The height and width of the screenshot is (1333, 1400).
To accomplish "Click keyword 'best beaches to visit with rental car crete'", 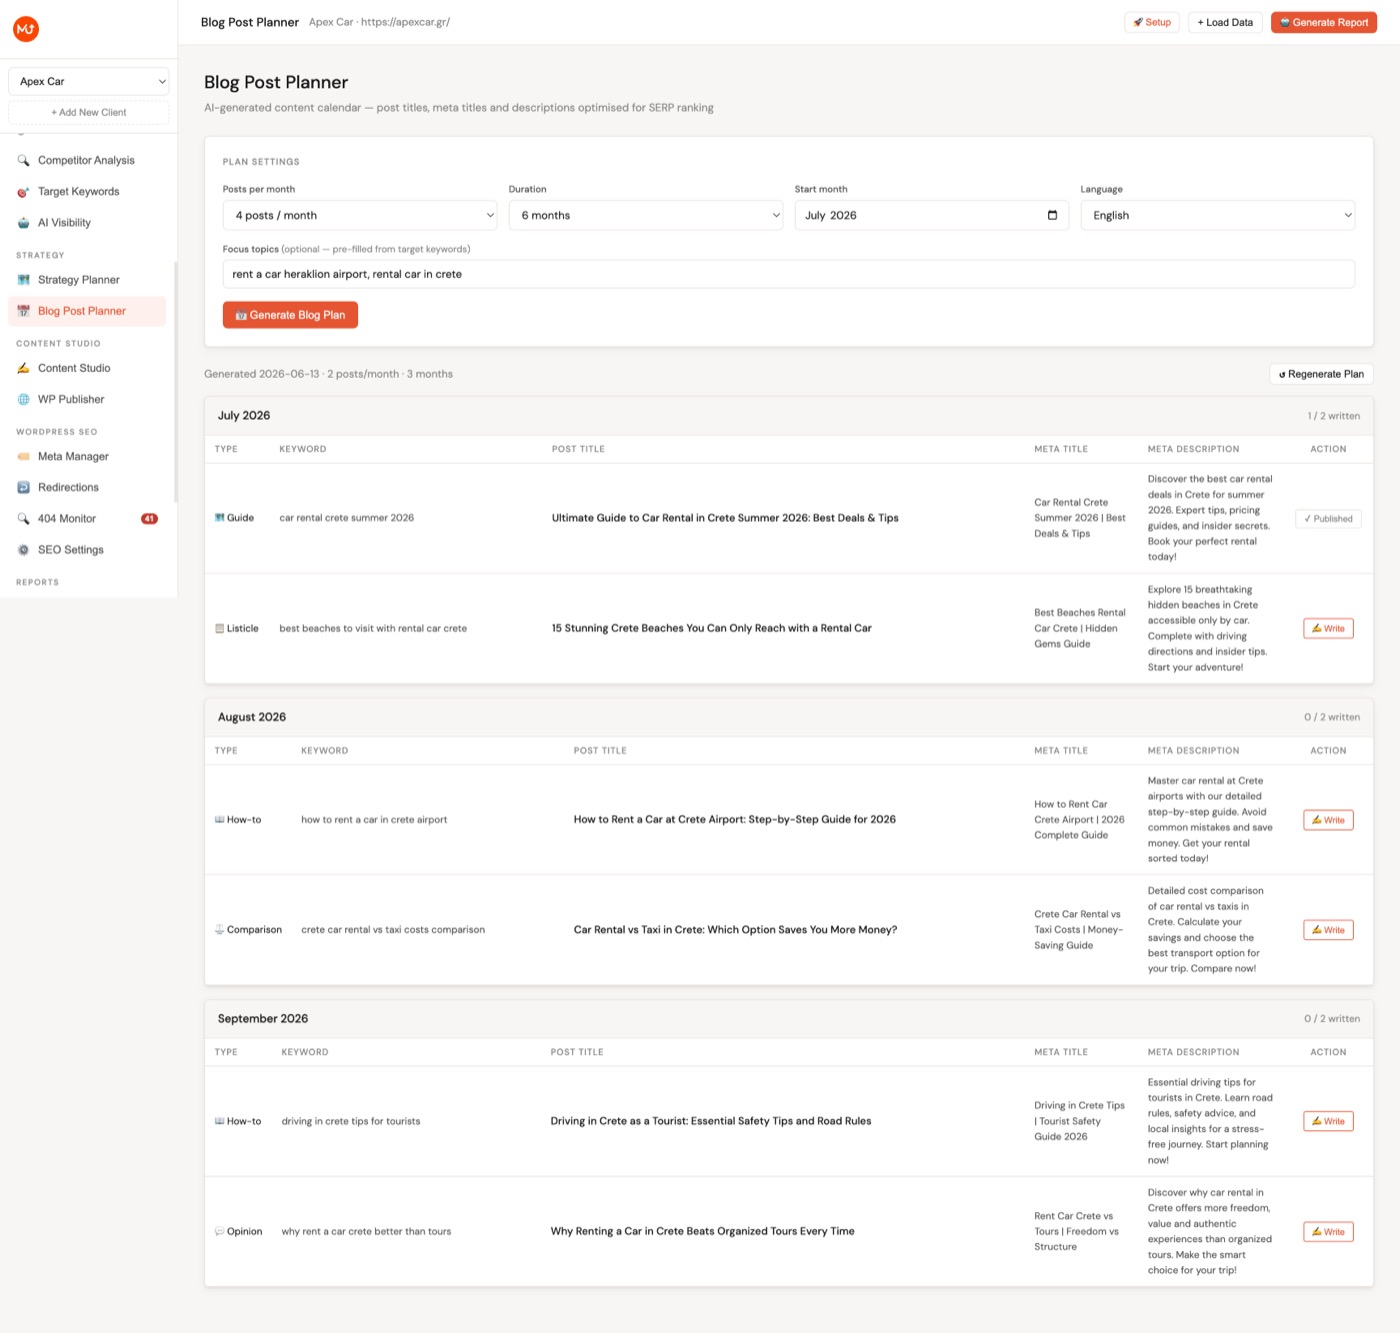I will pyautogui.click(x=373, y=629).
